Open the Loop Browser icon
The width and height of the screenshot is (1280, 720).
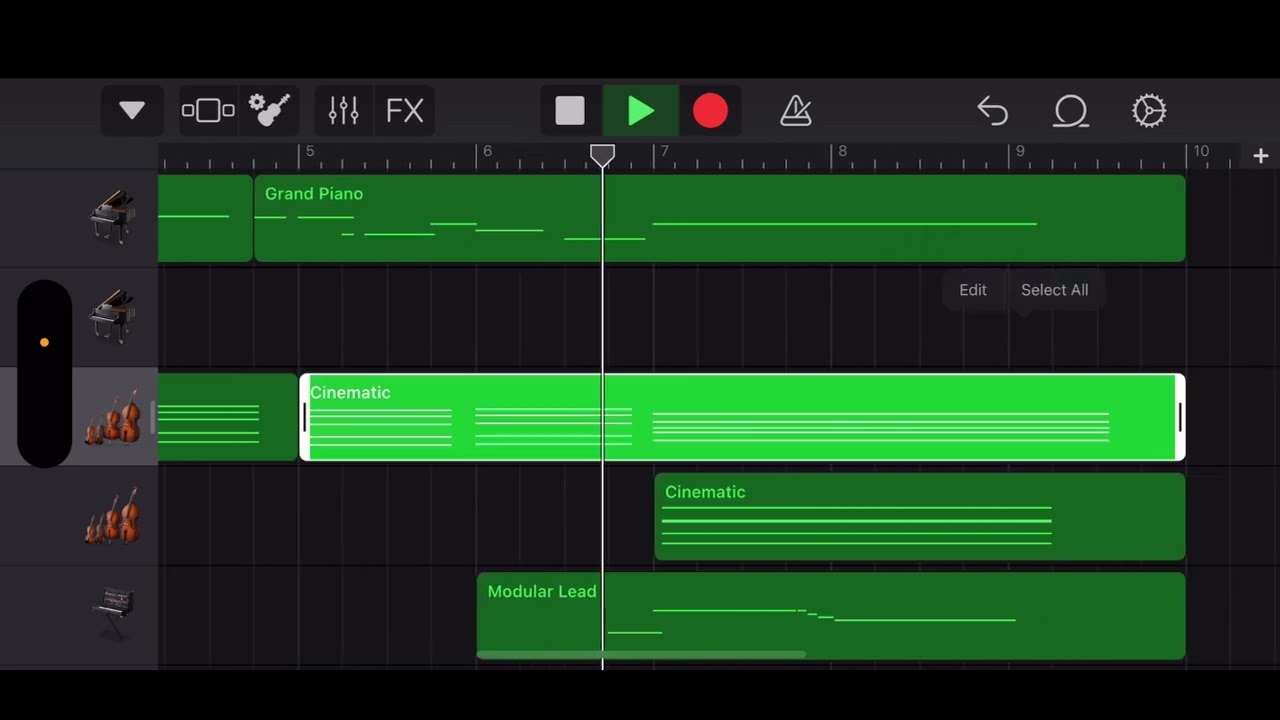point(1070,111)
